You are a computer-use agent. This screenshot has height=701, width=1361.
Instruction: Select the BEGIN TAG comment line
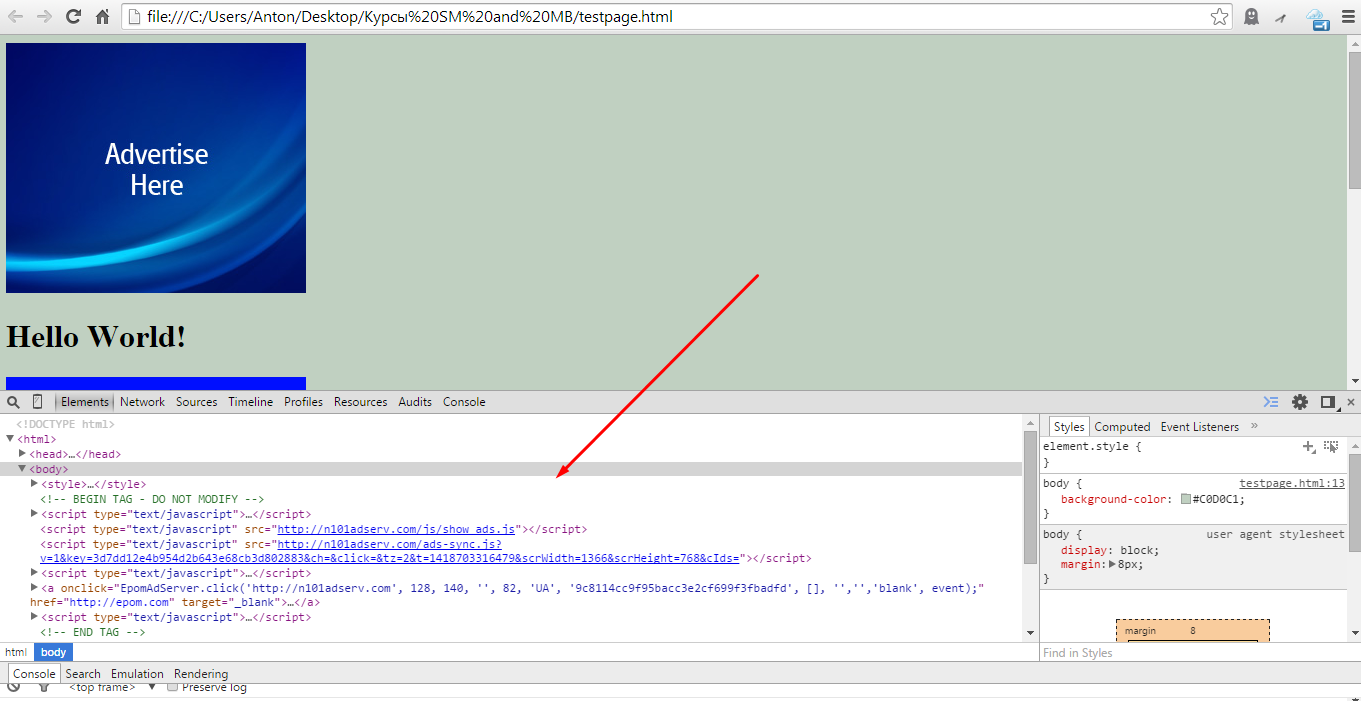pyautogui.click(x=152, y=499)
